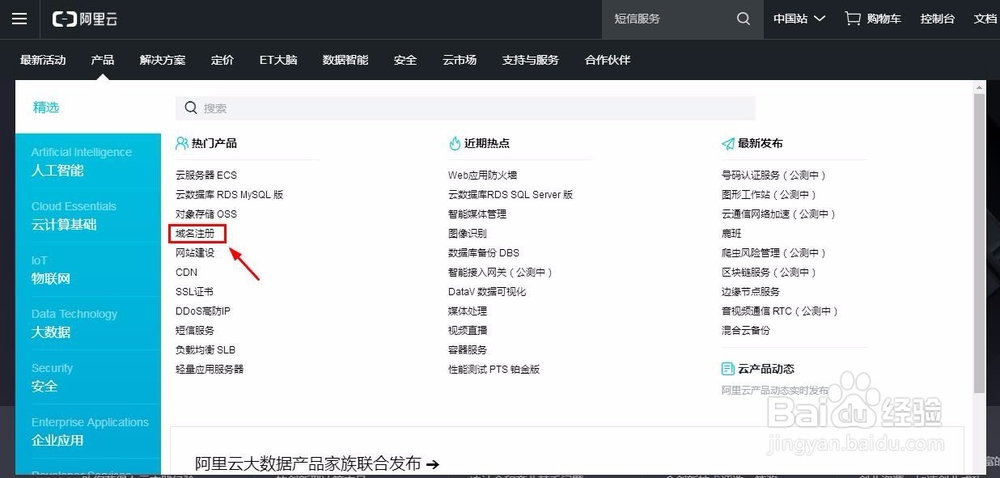Viewport: 1000px width, 478px height.
Task: Open the 支持与服务 menu
Action: tap(531, 60)
